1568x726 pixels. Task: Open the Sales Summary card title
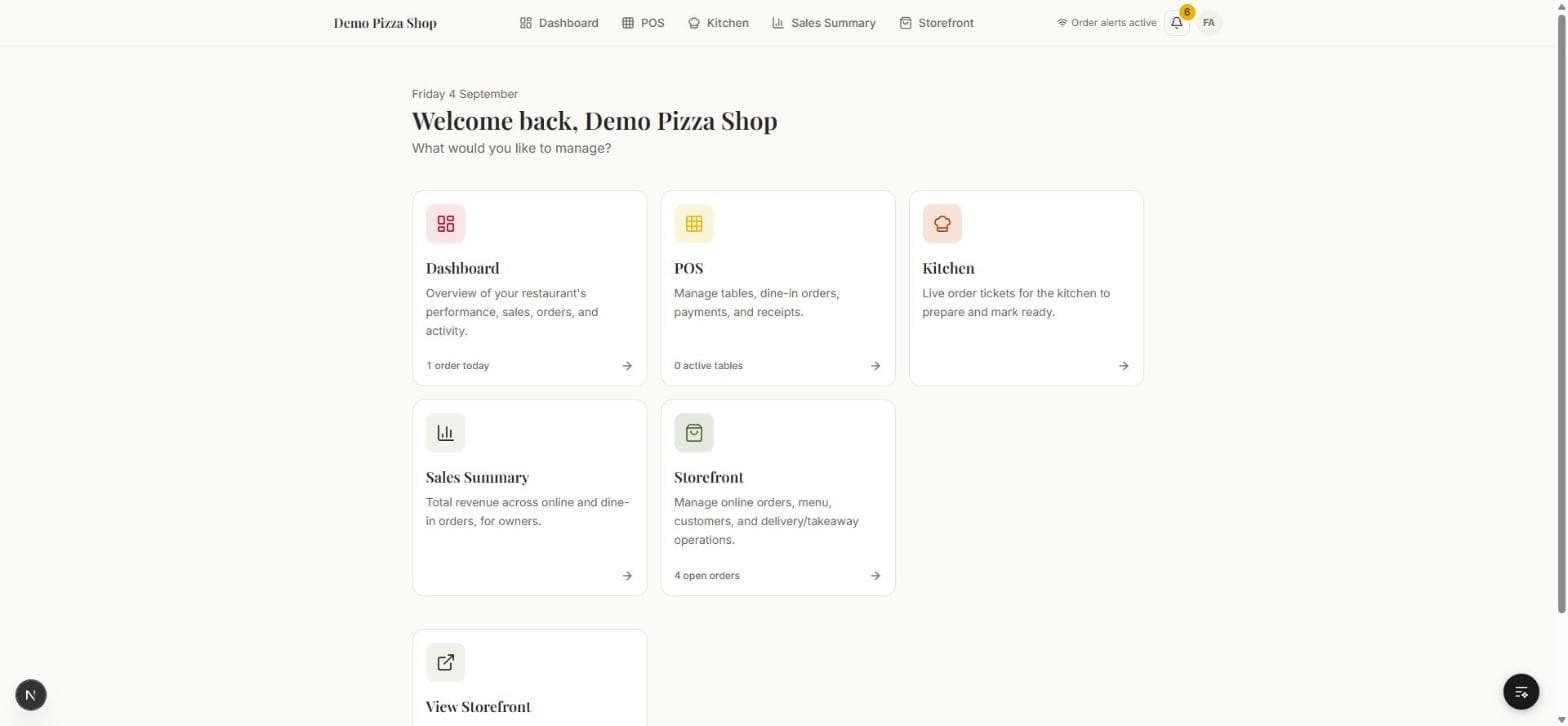[x=477, y=477]
